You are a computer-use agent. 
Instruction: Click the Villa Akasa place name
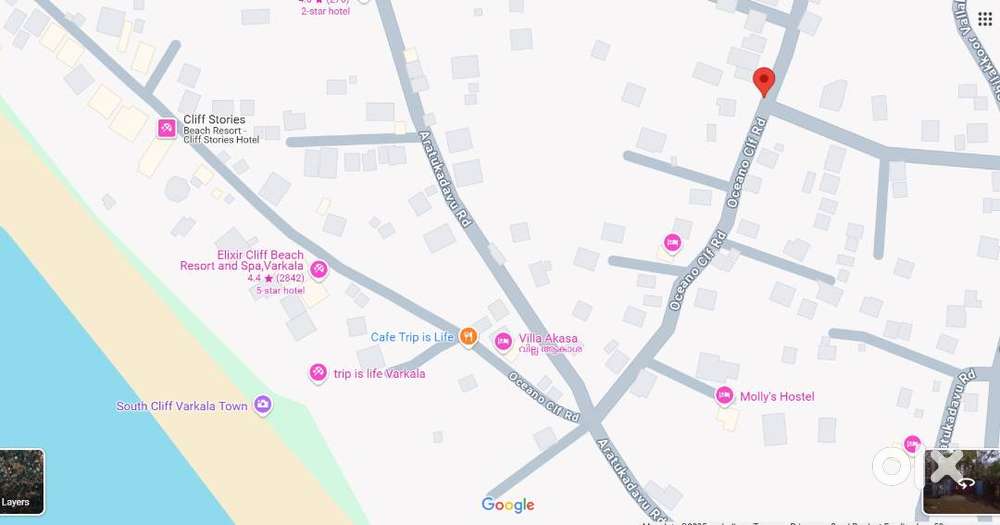(548, 338)
